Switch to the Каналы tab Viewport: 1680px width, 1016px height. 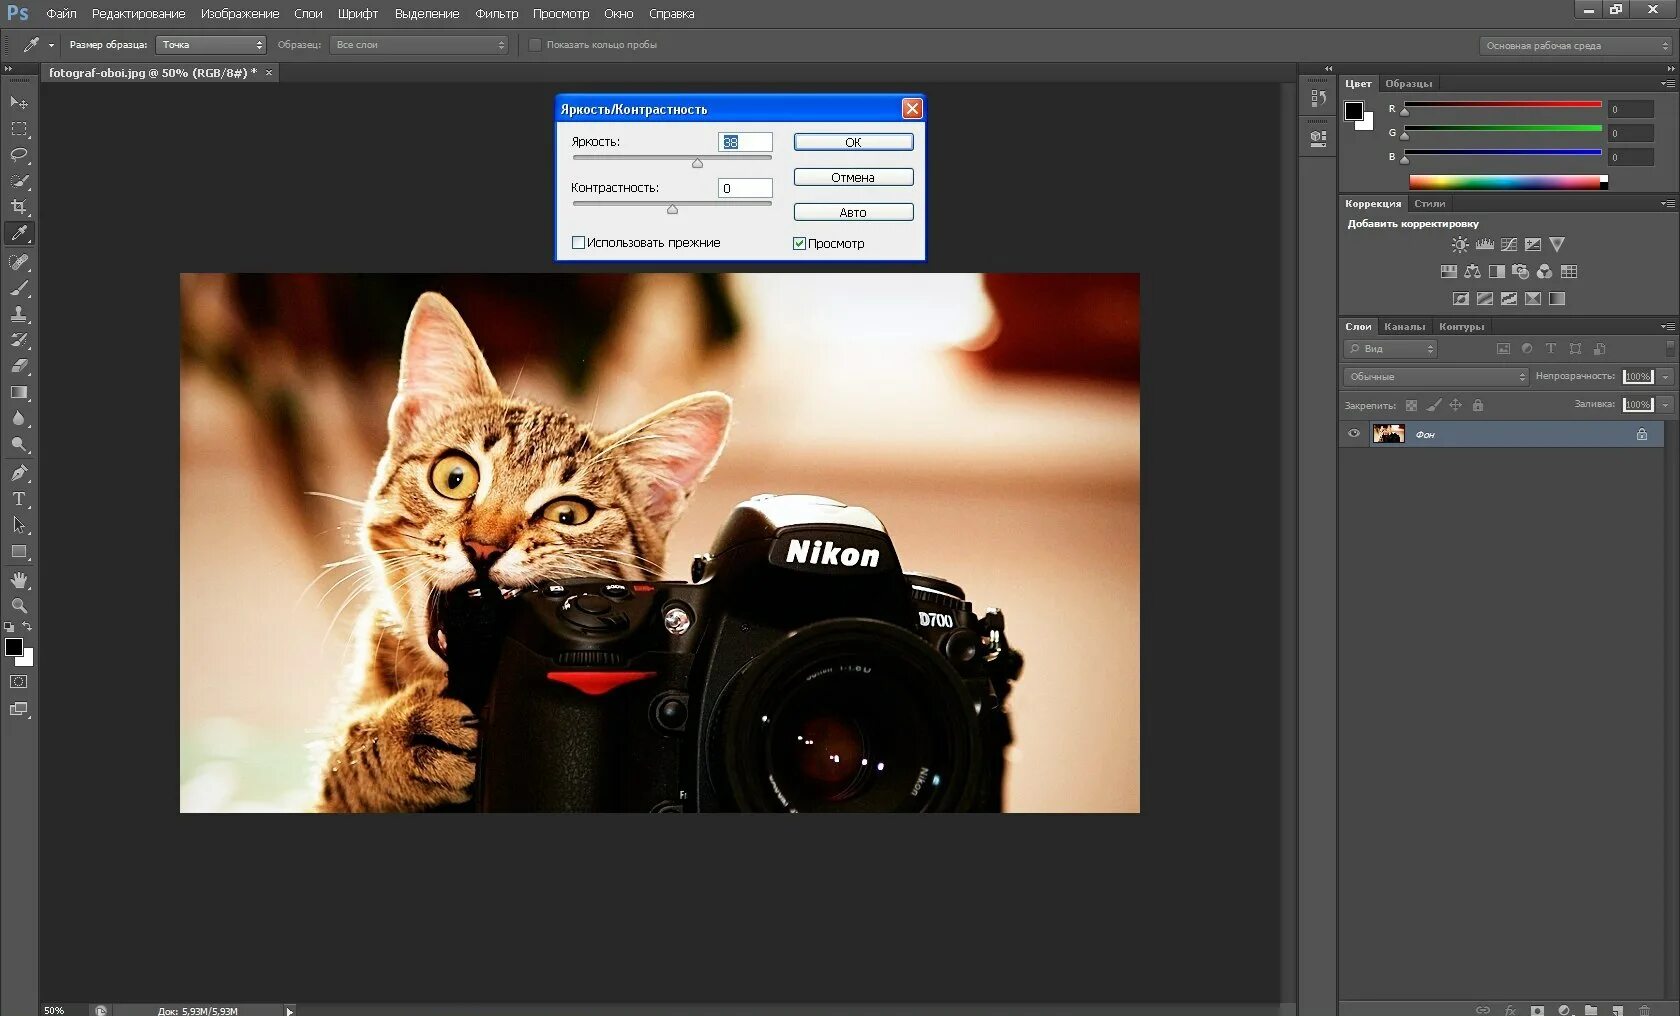(x=1404, y=327)
